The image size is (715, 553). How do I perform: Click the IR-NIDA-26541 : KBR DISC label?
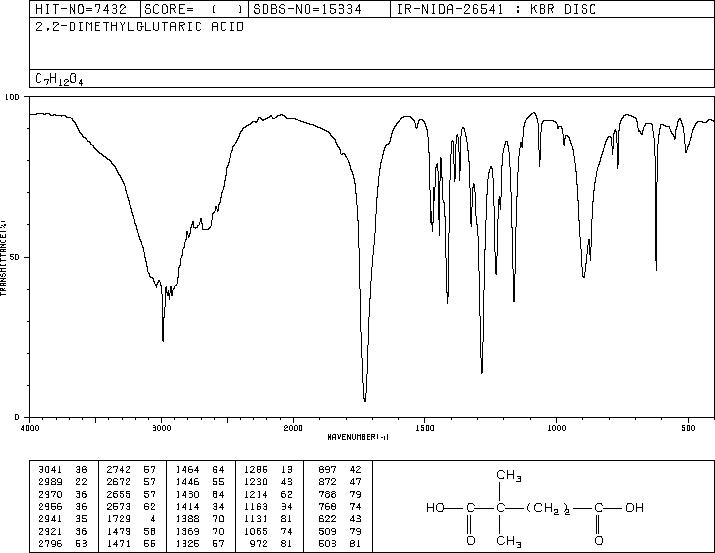[496, 10]
